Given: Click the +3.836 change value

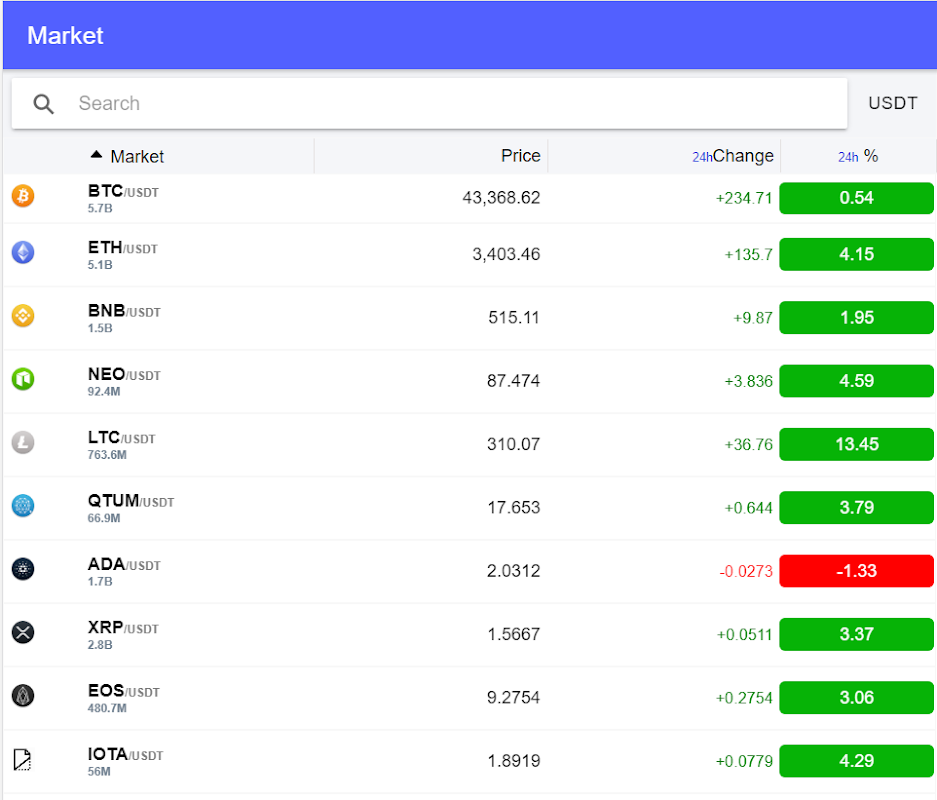Looking at the screenshot, I should coord(748,381).
